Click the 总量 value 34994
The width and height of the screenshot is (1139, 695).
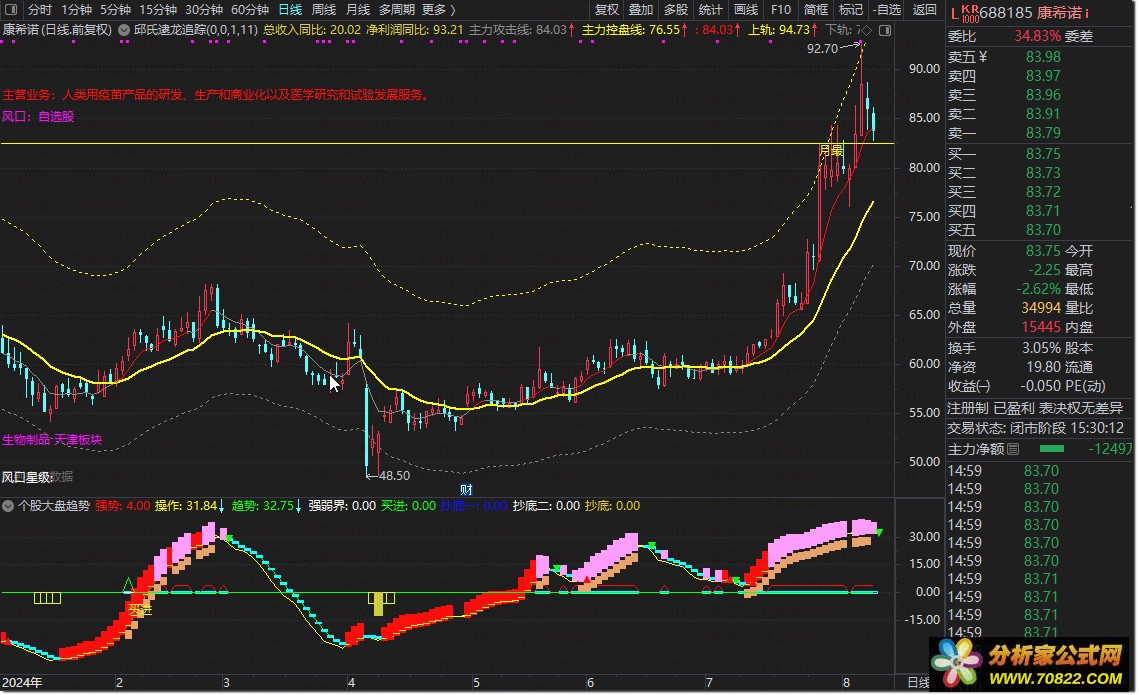tap(1041, 308)
